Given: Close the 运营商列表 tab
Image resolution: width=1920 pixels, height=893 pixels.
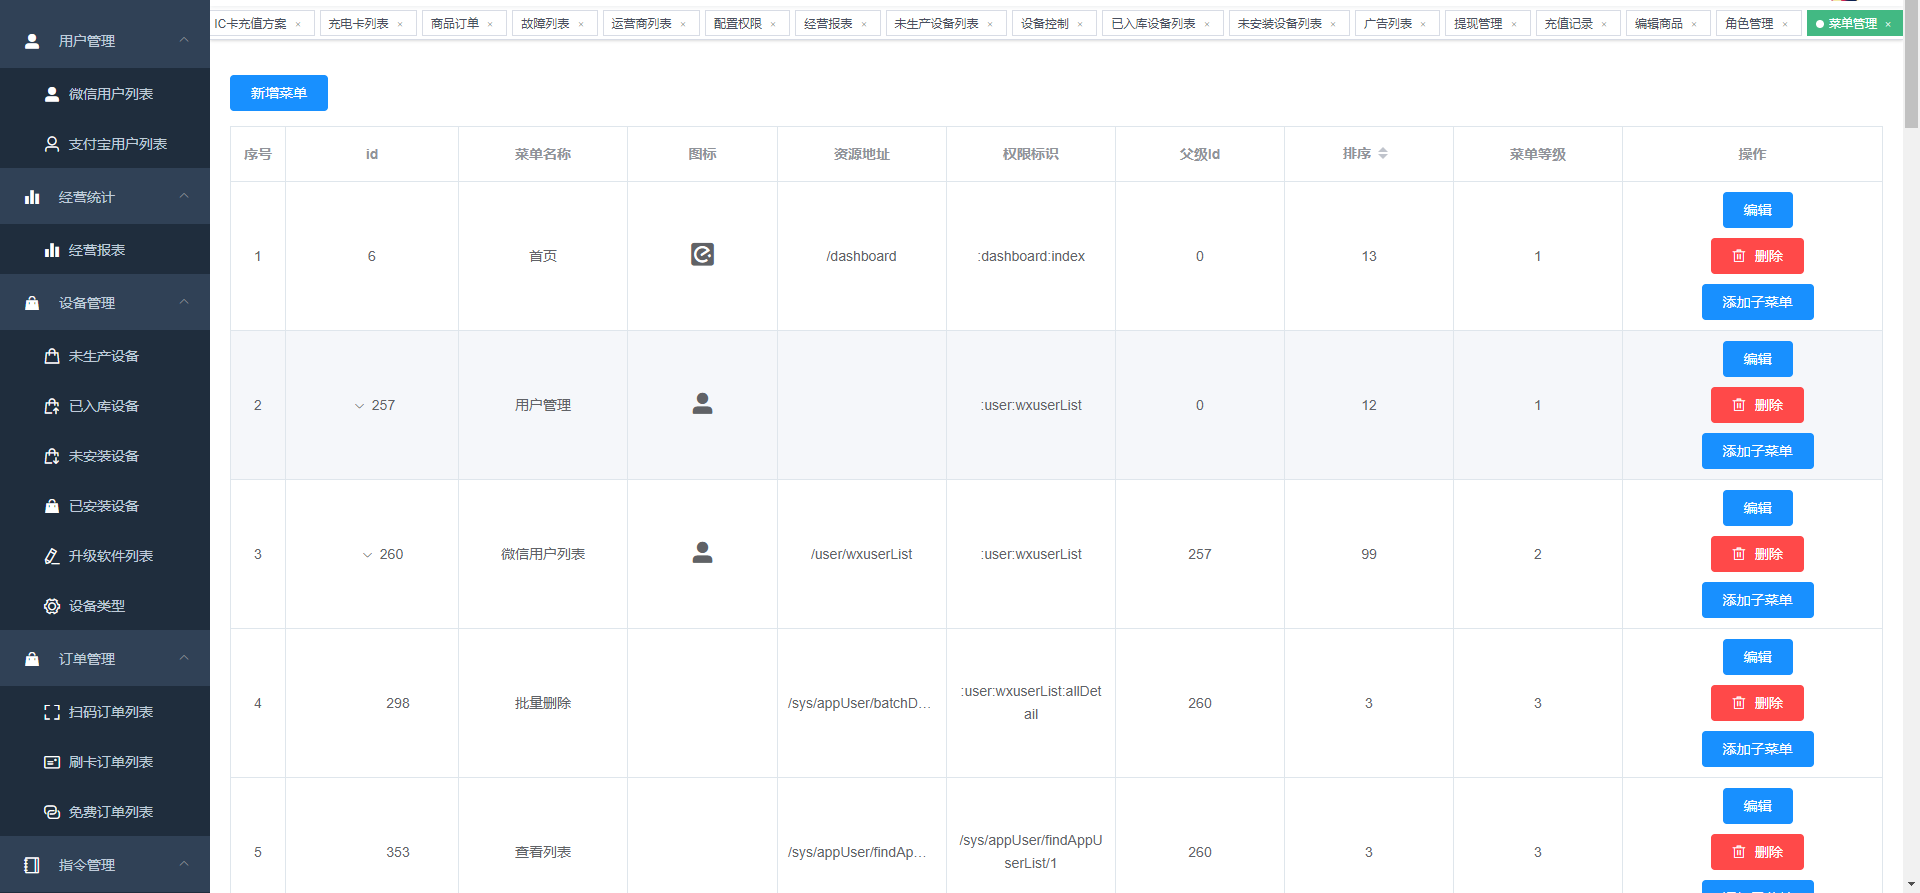Looking at the screenshot, I should [683, 24].
